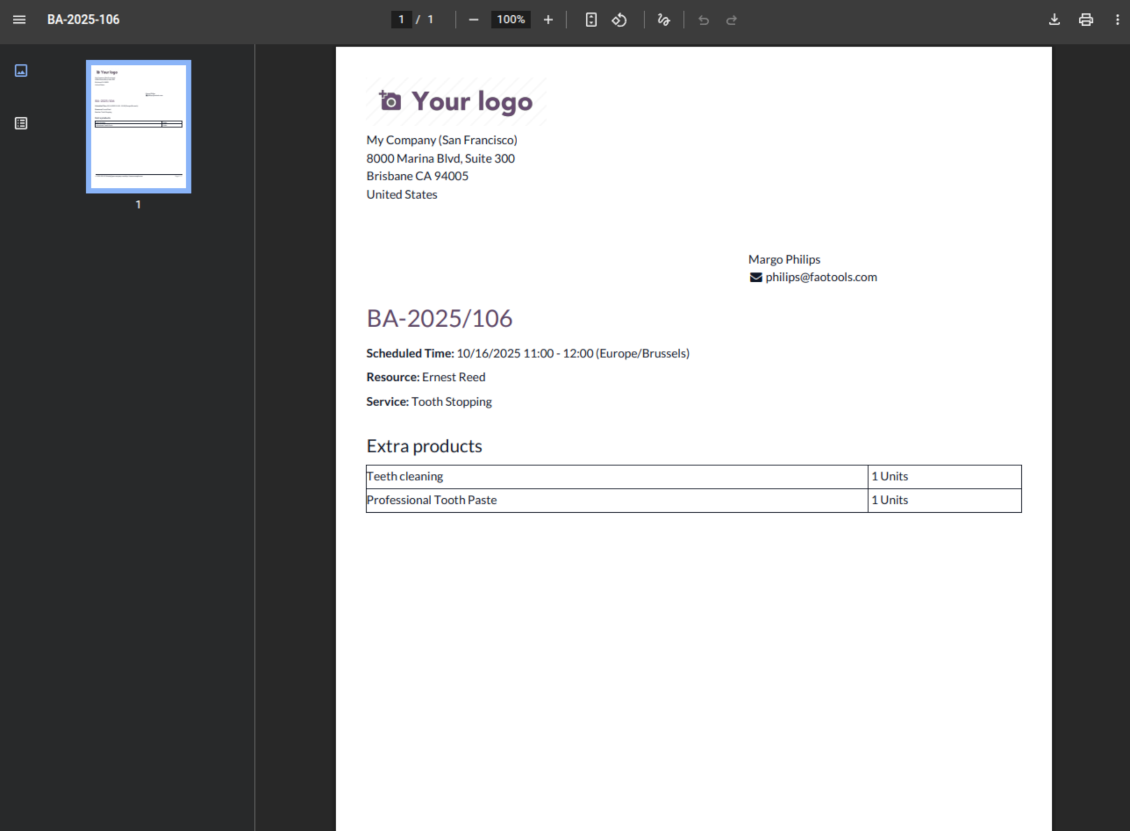Click the Professional Tooth Paste cell
This screenshot has height=831, width=1130.
617,500
